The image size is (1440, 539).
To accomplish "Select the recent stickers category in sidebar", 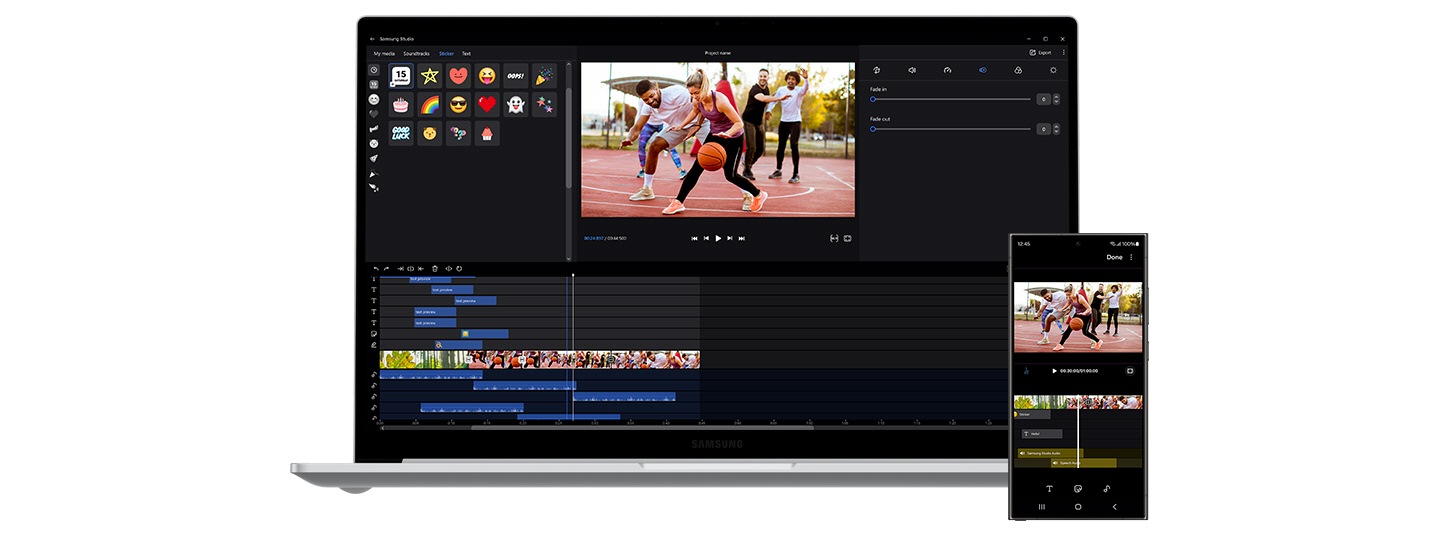I will point(373,70).
